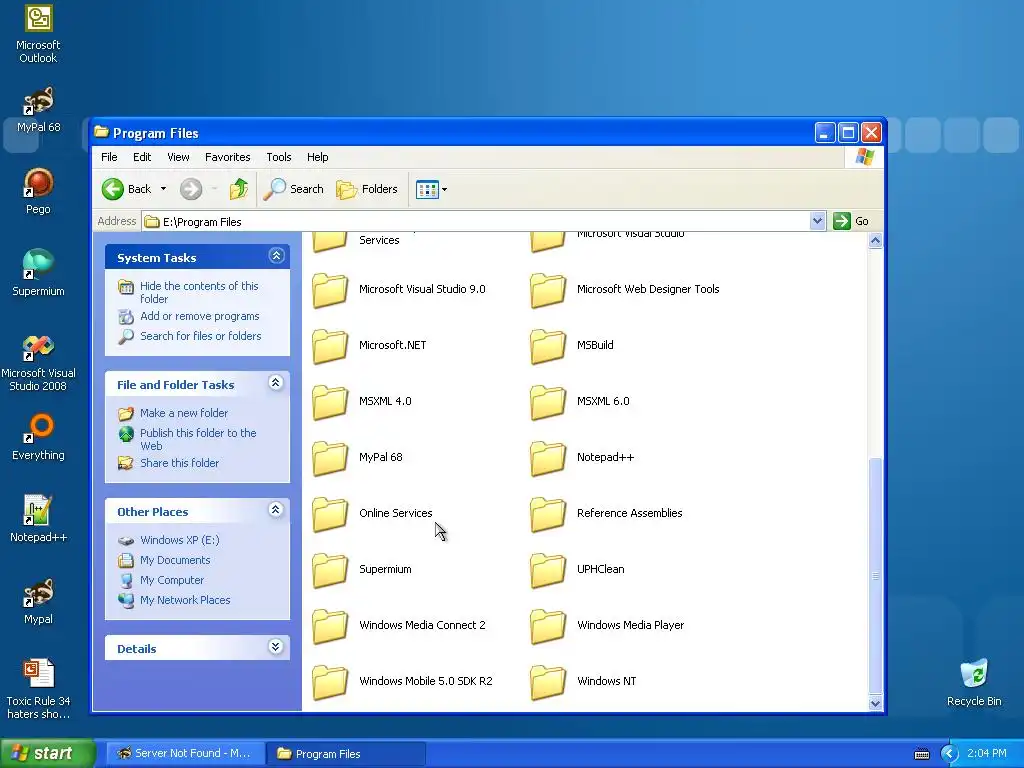The width and height of the screenshot is (1024, 768).
Task: Expand hidden system tray icons arrow
Action: pos(949,754)
